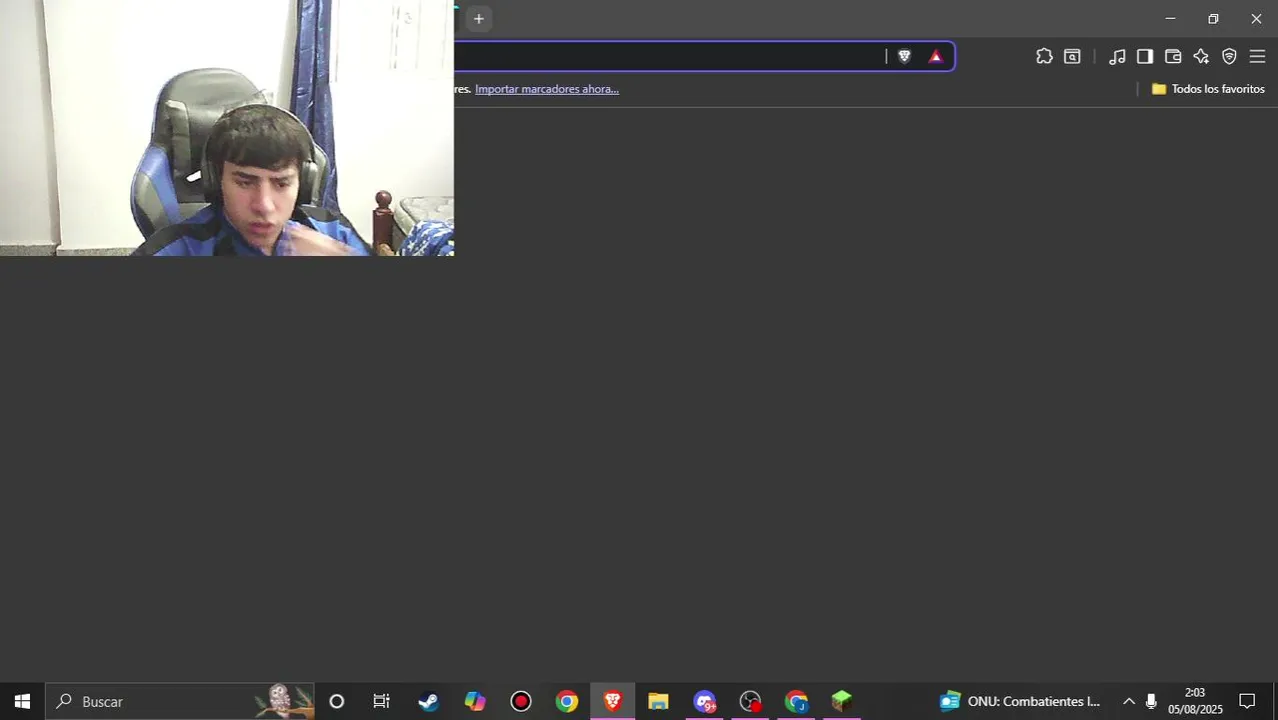The width and height of the screenshot is (1278, 720).
Task: Open Cortana circle icon in taskbar
Action: 336,701
